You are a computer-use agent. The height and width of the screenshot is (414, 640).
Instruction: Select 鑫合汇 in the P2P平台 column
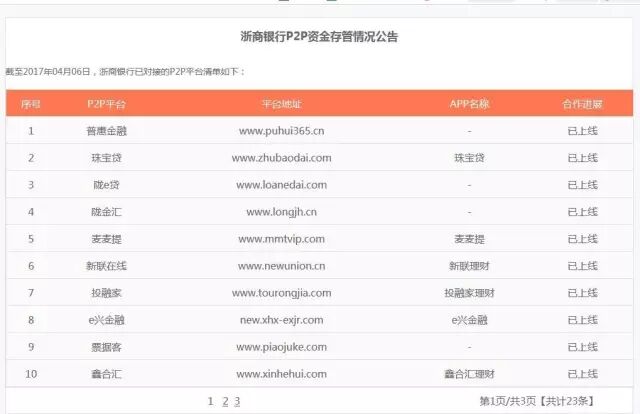[107, 374]
